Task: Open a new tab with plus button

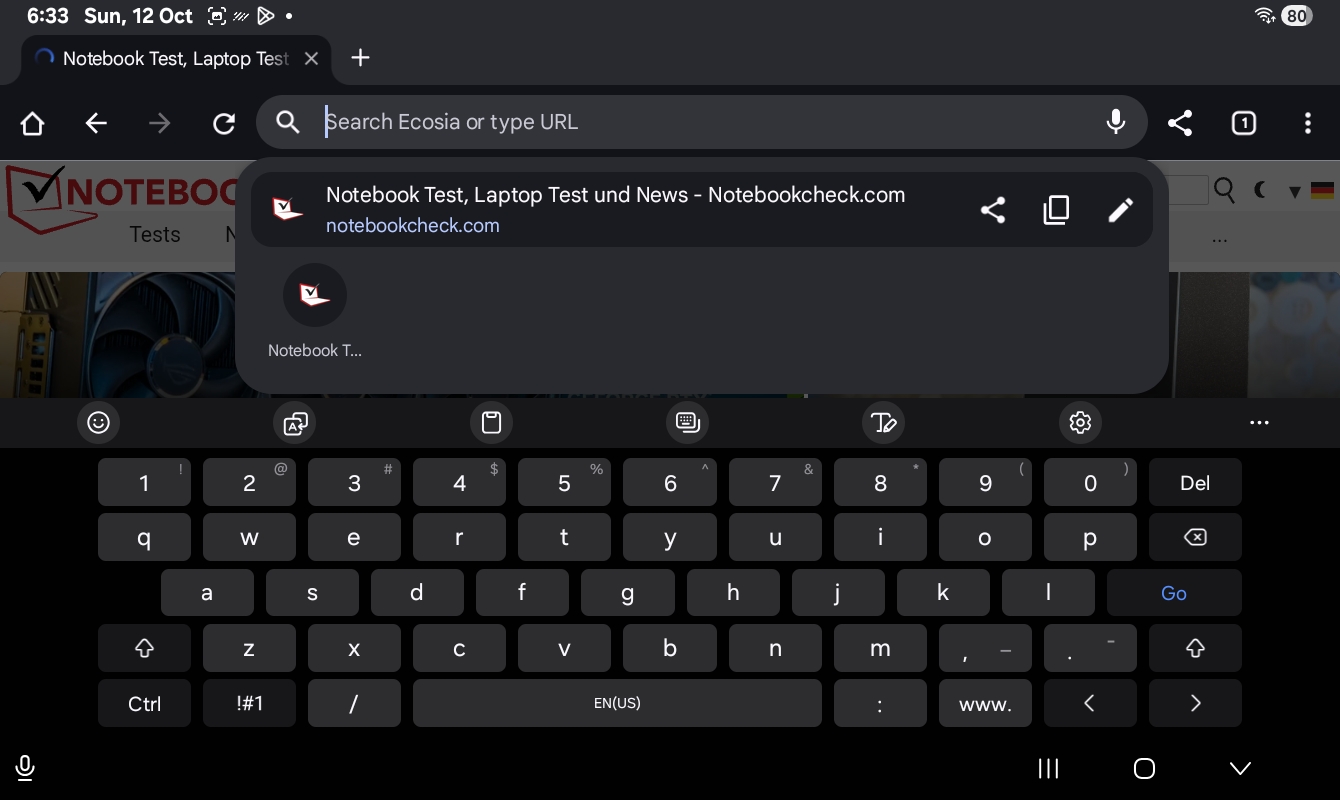Action: click(x=361, y=58)
